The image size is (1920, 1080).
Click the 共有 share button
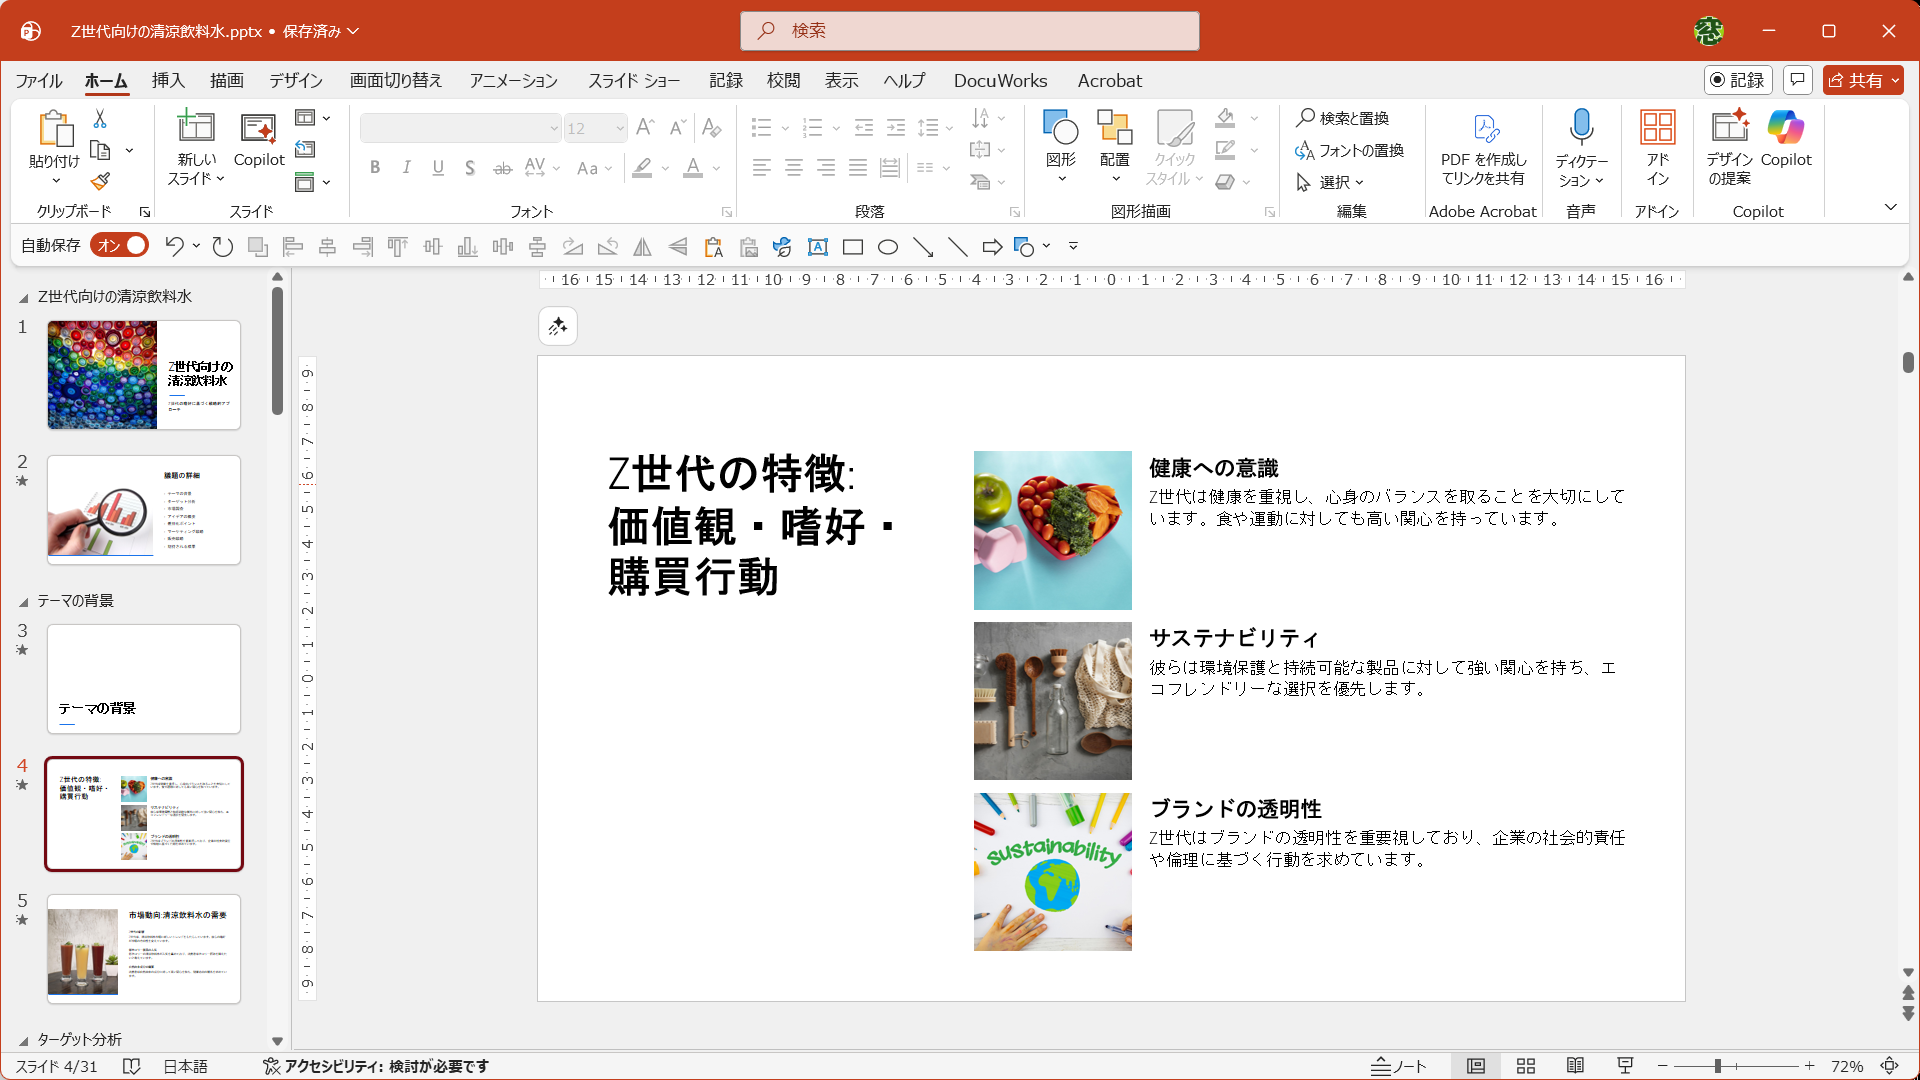[1862, 80]
